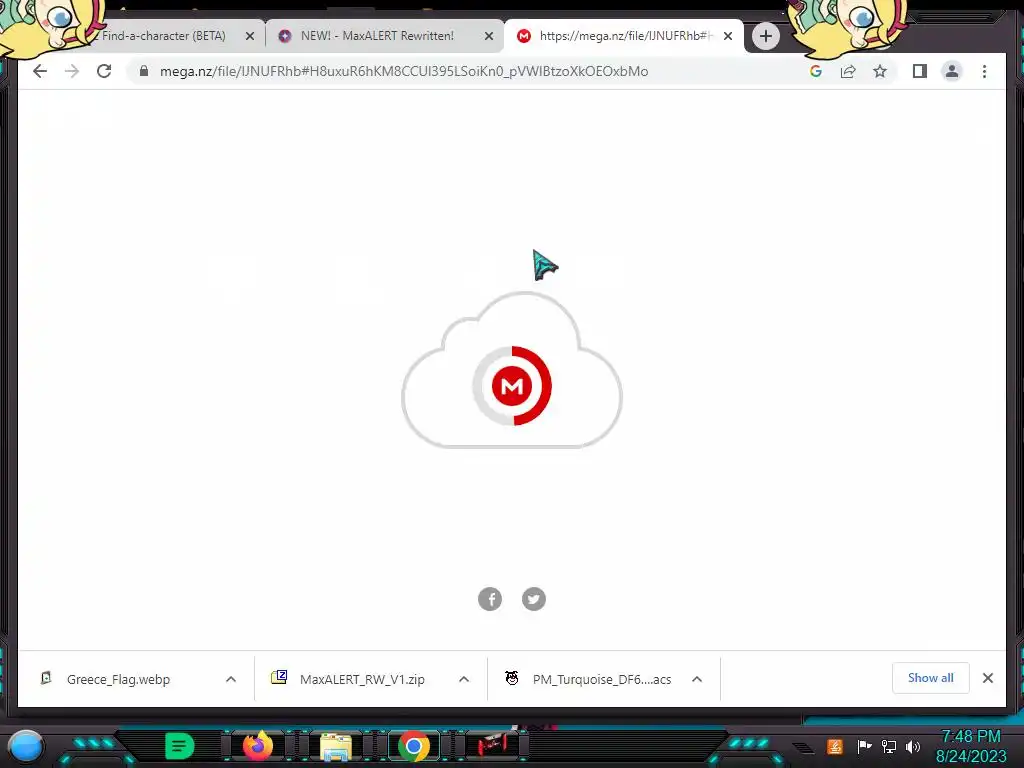Open the Start menu orb
The height and width of the screenshot is (768, 1024).
pos(26,746)
